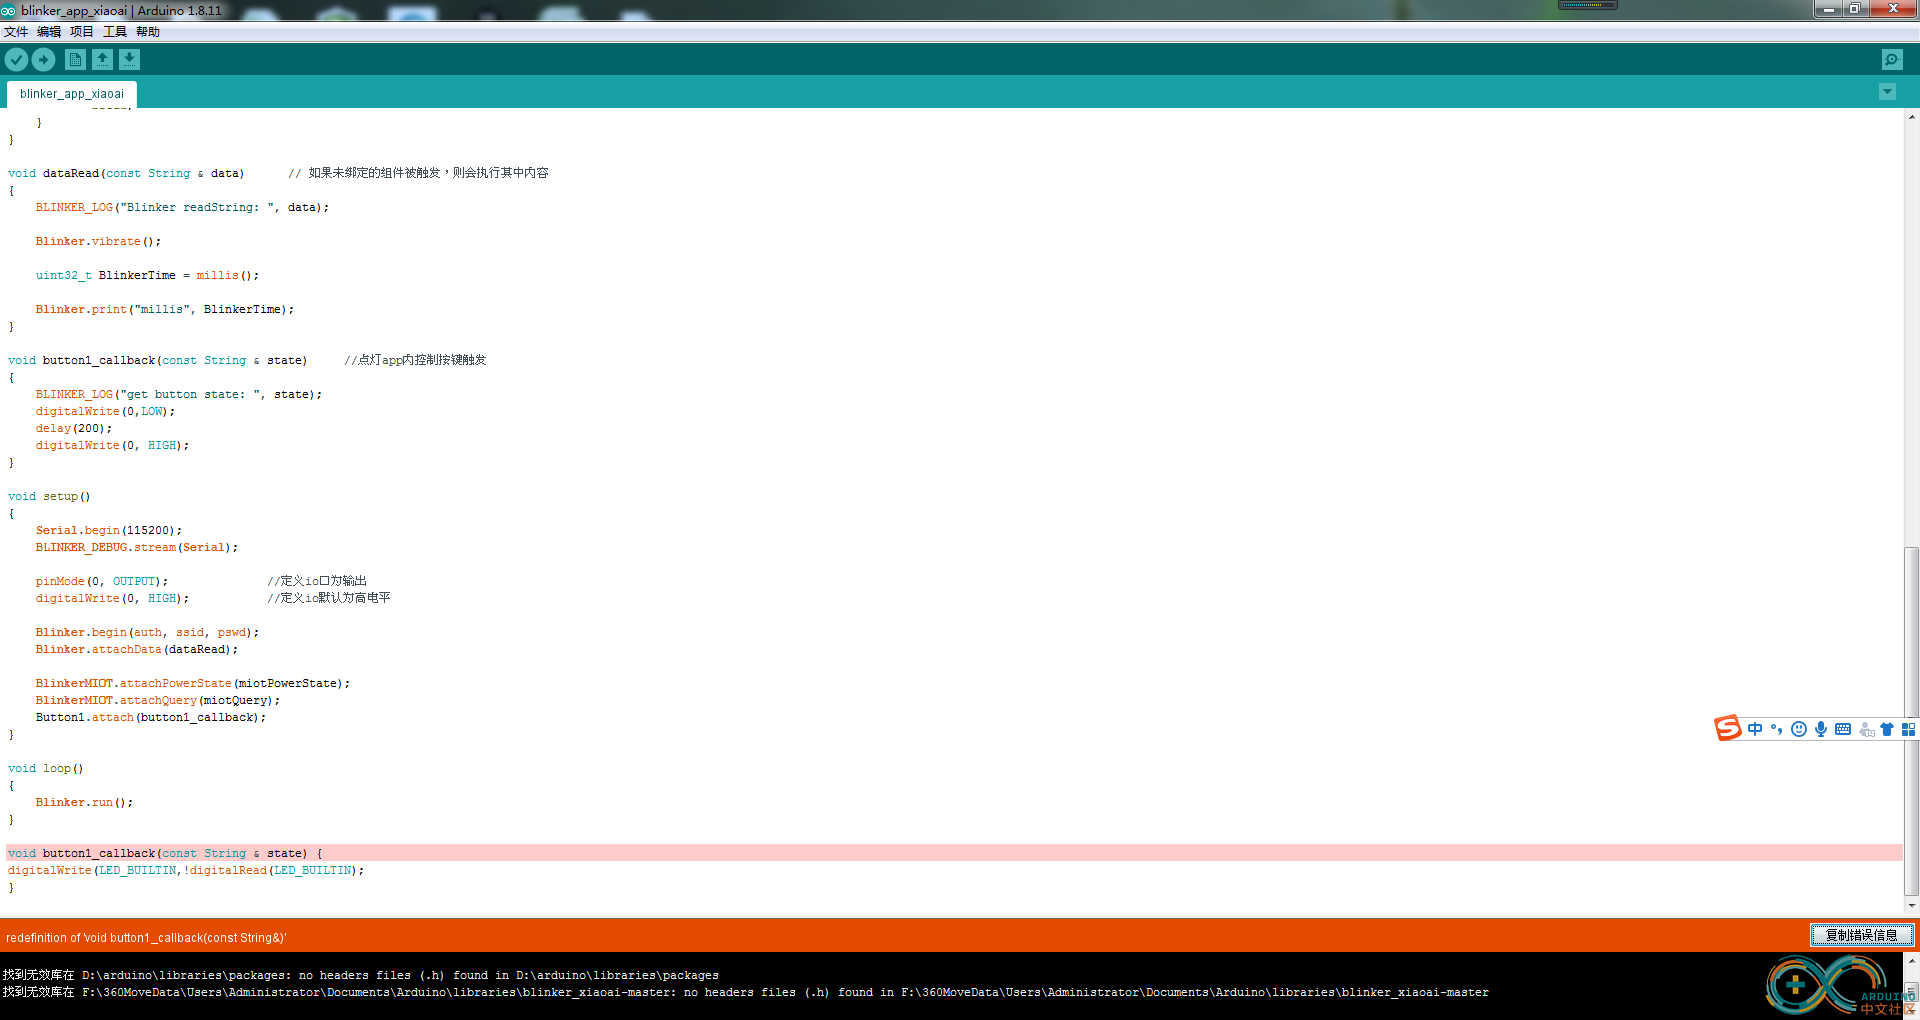Toggle Sogou punctuation mode icon
Viewport: 1920px width, 1020px height.
[x=1777, y=729]
